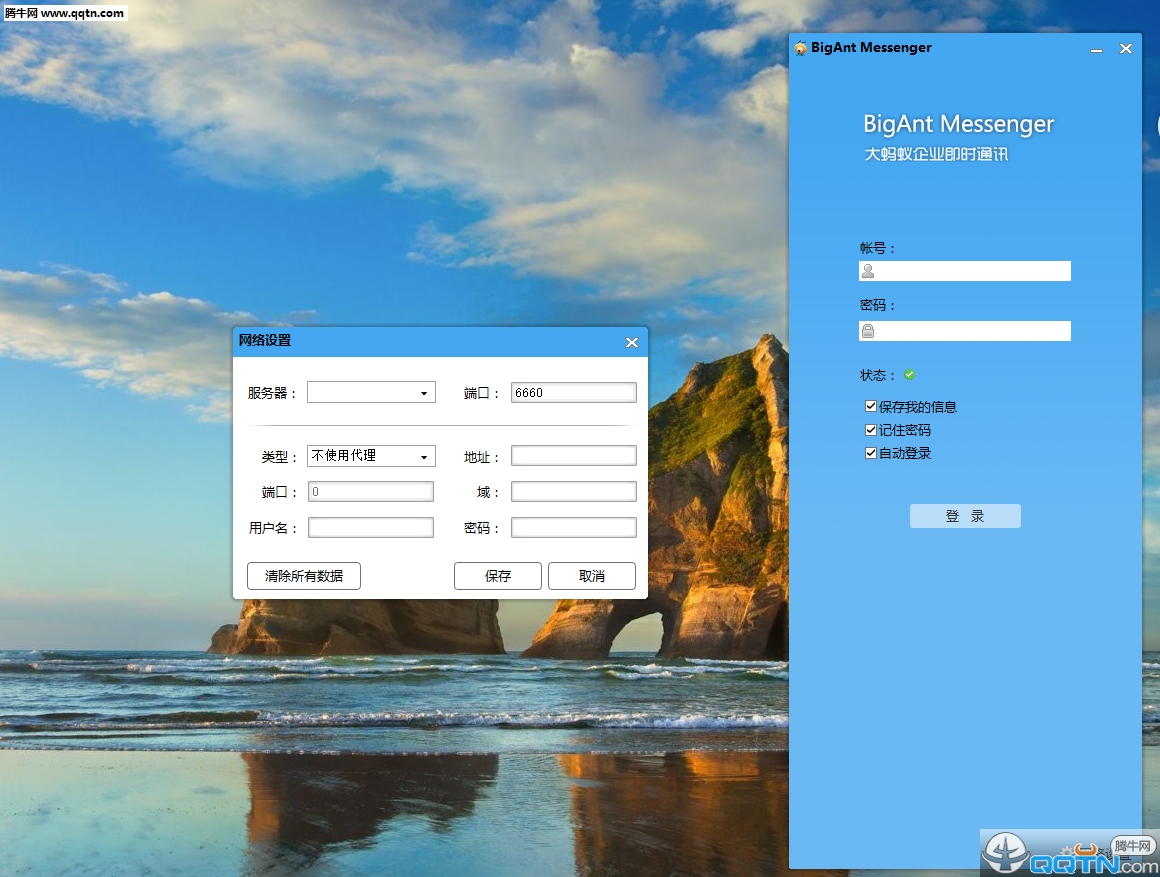Uncheck the 记住密码 checkbox
This screenshot has height=877, width=1160.
[x=871, y=430]
